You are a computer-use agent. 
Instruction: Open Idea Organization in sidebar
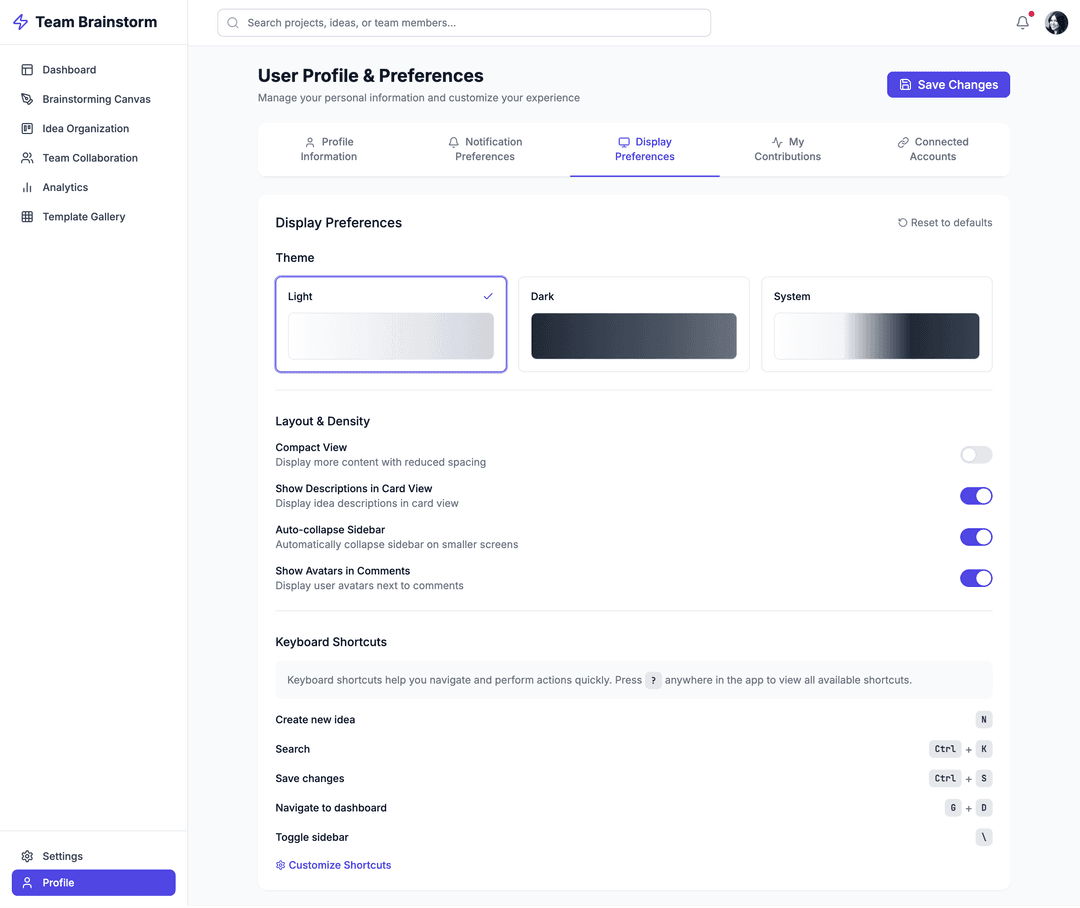click(85, 128)
